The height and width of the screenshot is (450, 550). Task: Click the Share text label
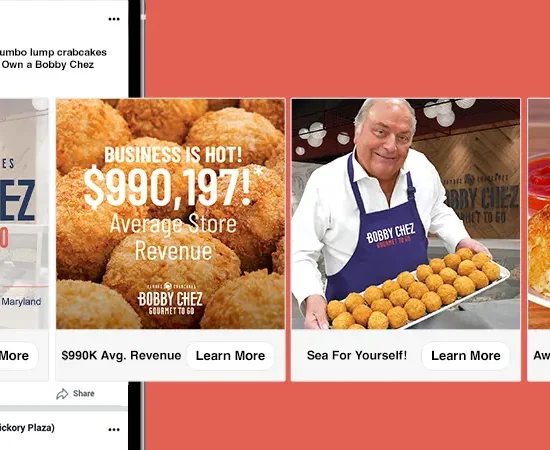pos(83,394)
